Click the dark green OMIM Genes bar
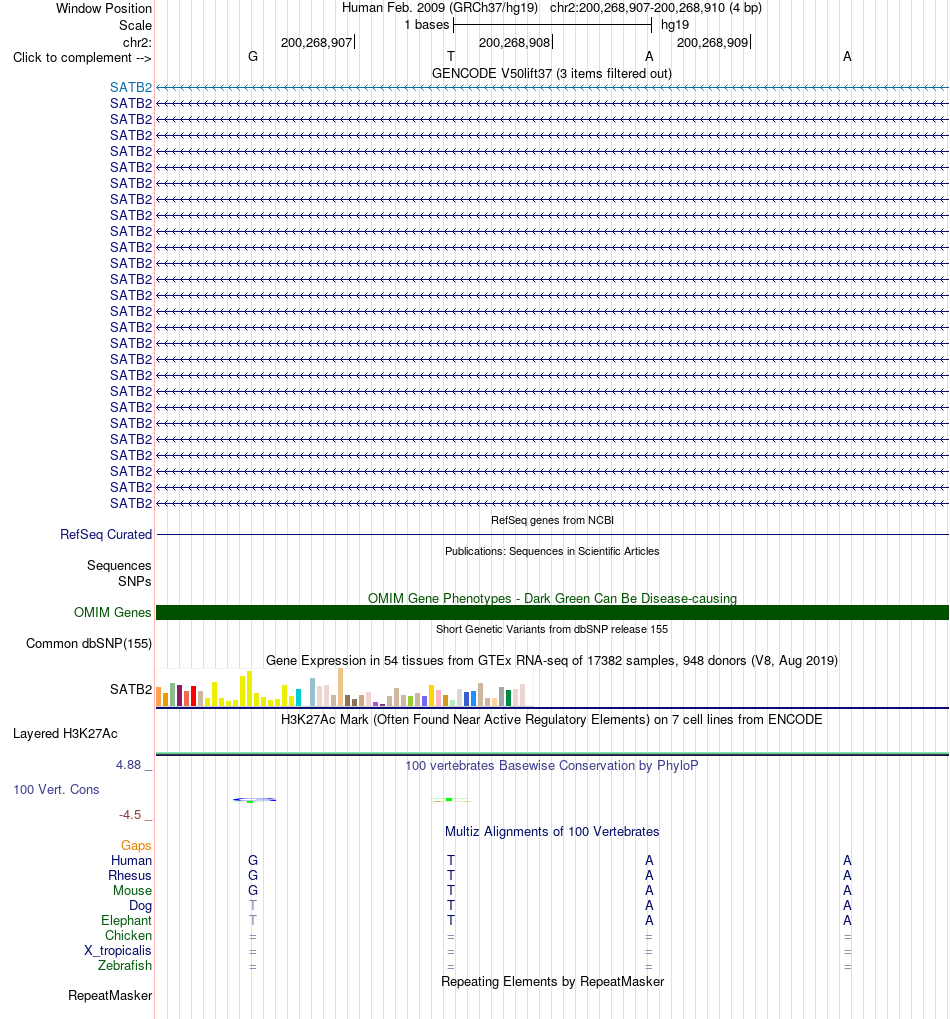The width and height of the screenshot is (950, 1019). coord(552,612)
